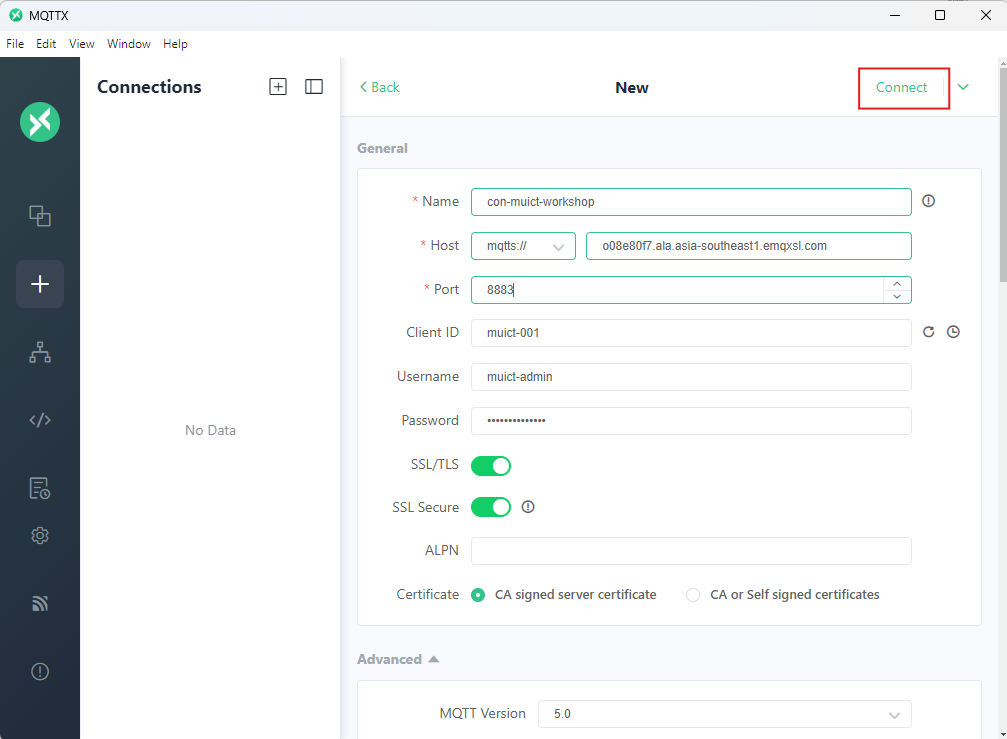Viewport: 1007px width, 739px height.
Task: Click the Connect button
Action: [x=902, y=87]
